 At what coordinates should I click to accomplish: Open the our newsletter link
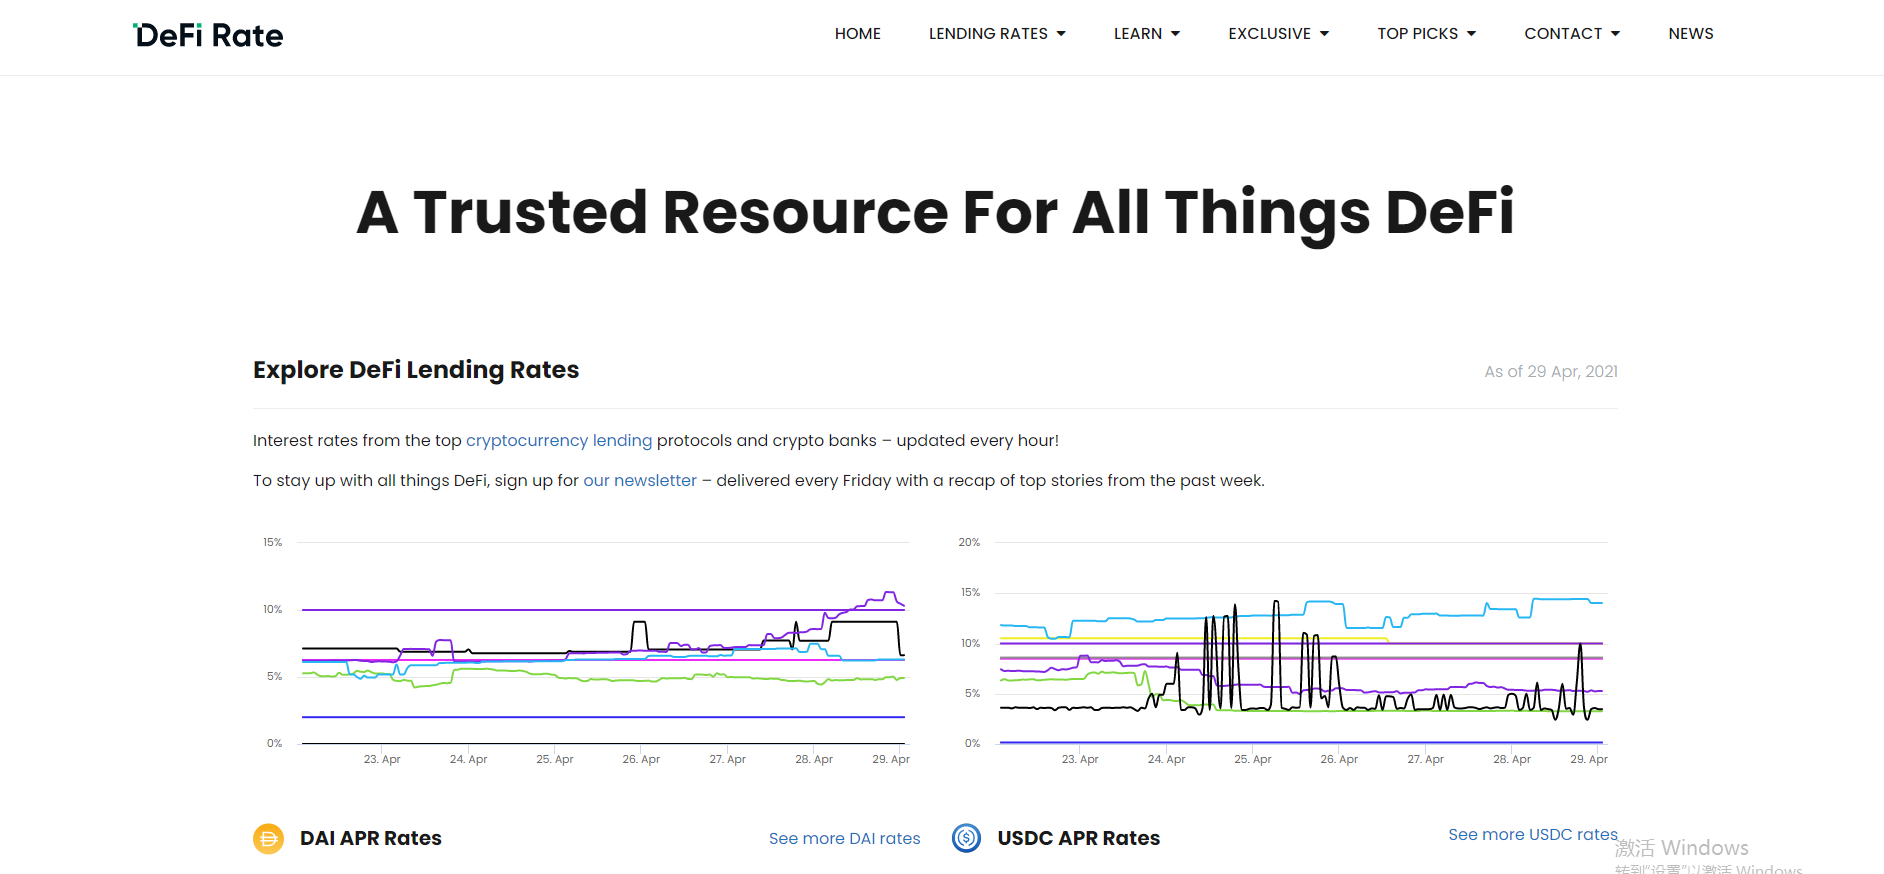click(639, 481)
